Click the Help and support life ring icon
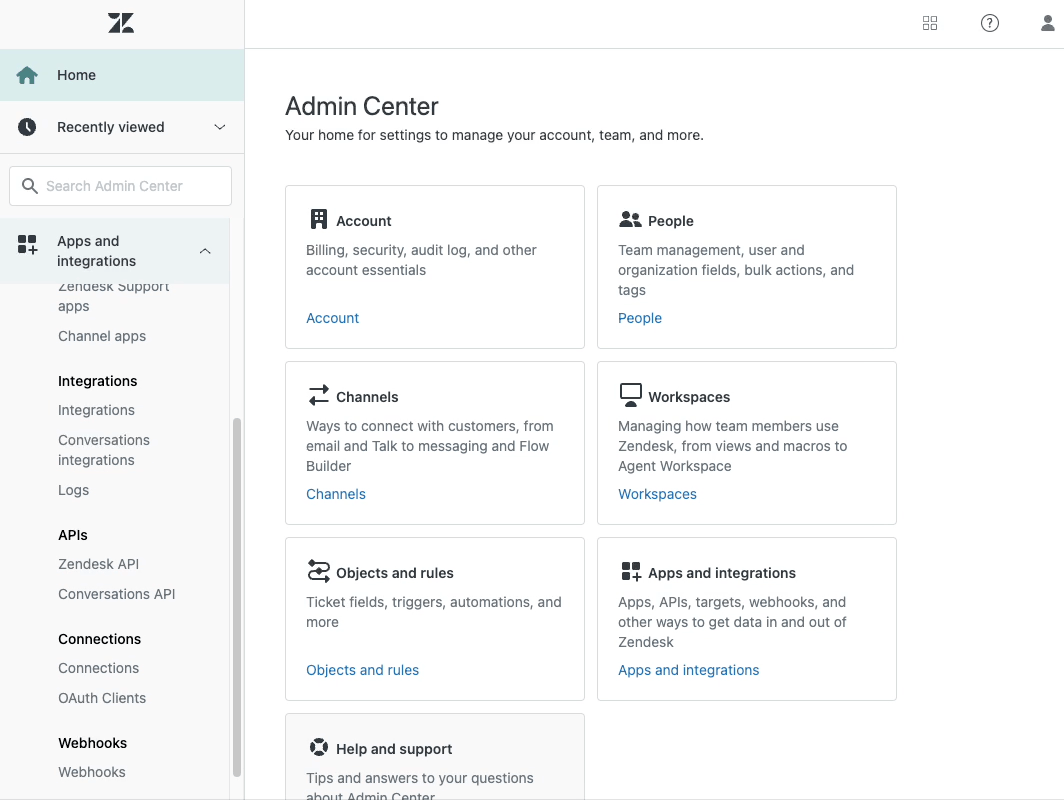Viewport: 1064px width, 800px height. (319, 746)
